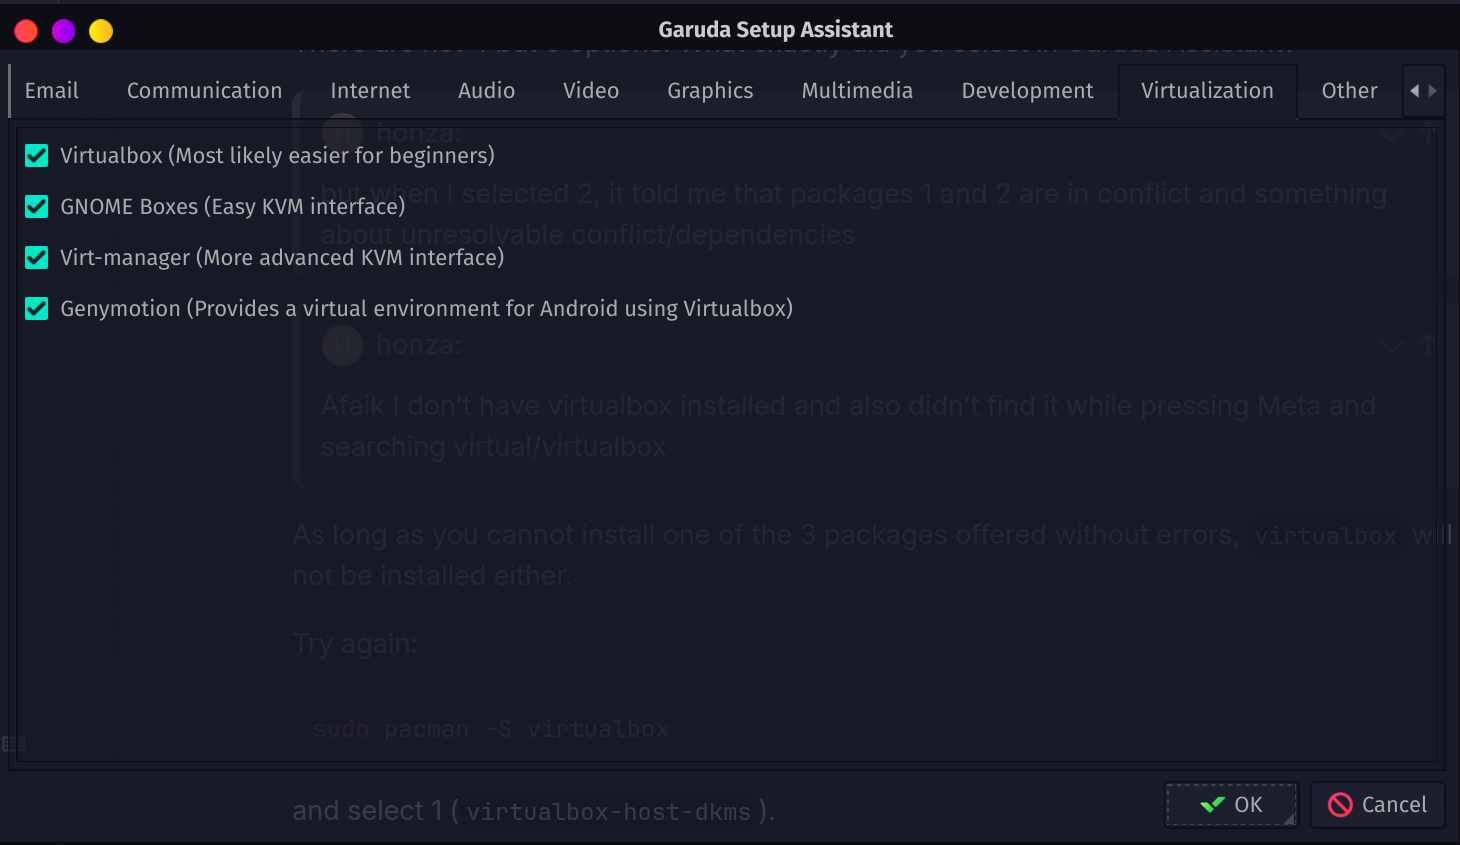Click the yellow window button in title bar
The image size is (1460, 845).
pos(101,31)
